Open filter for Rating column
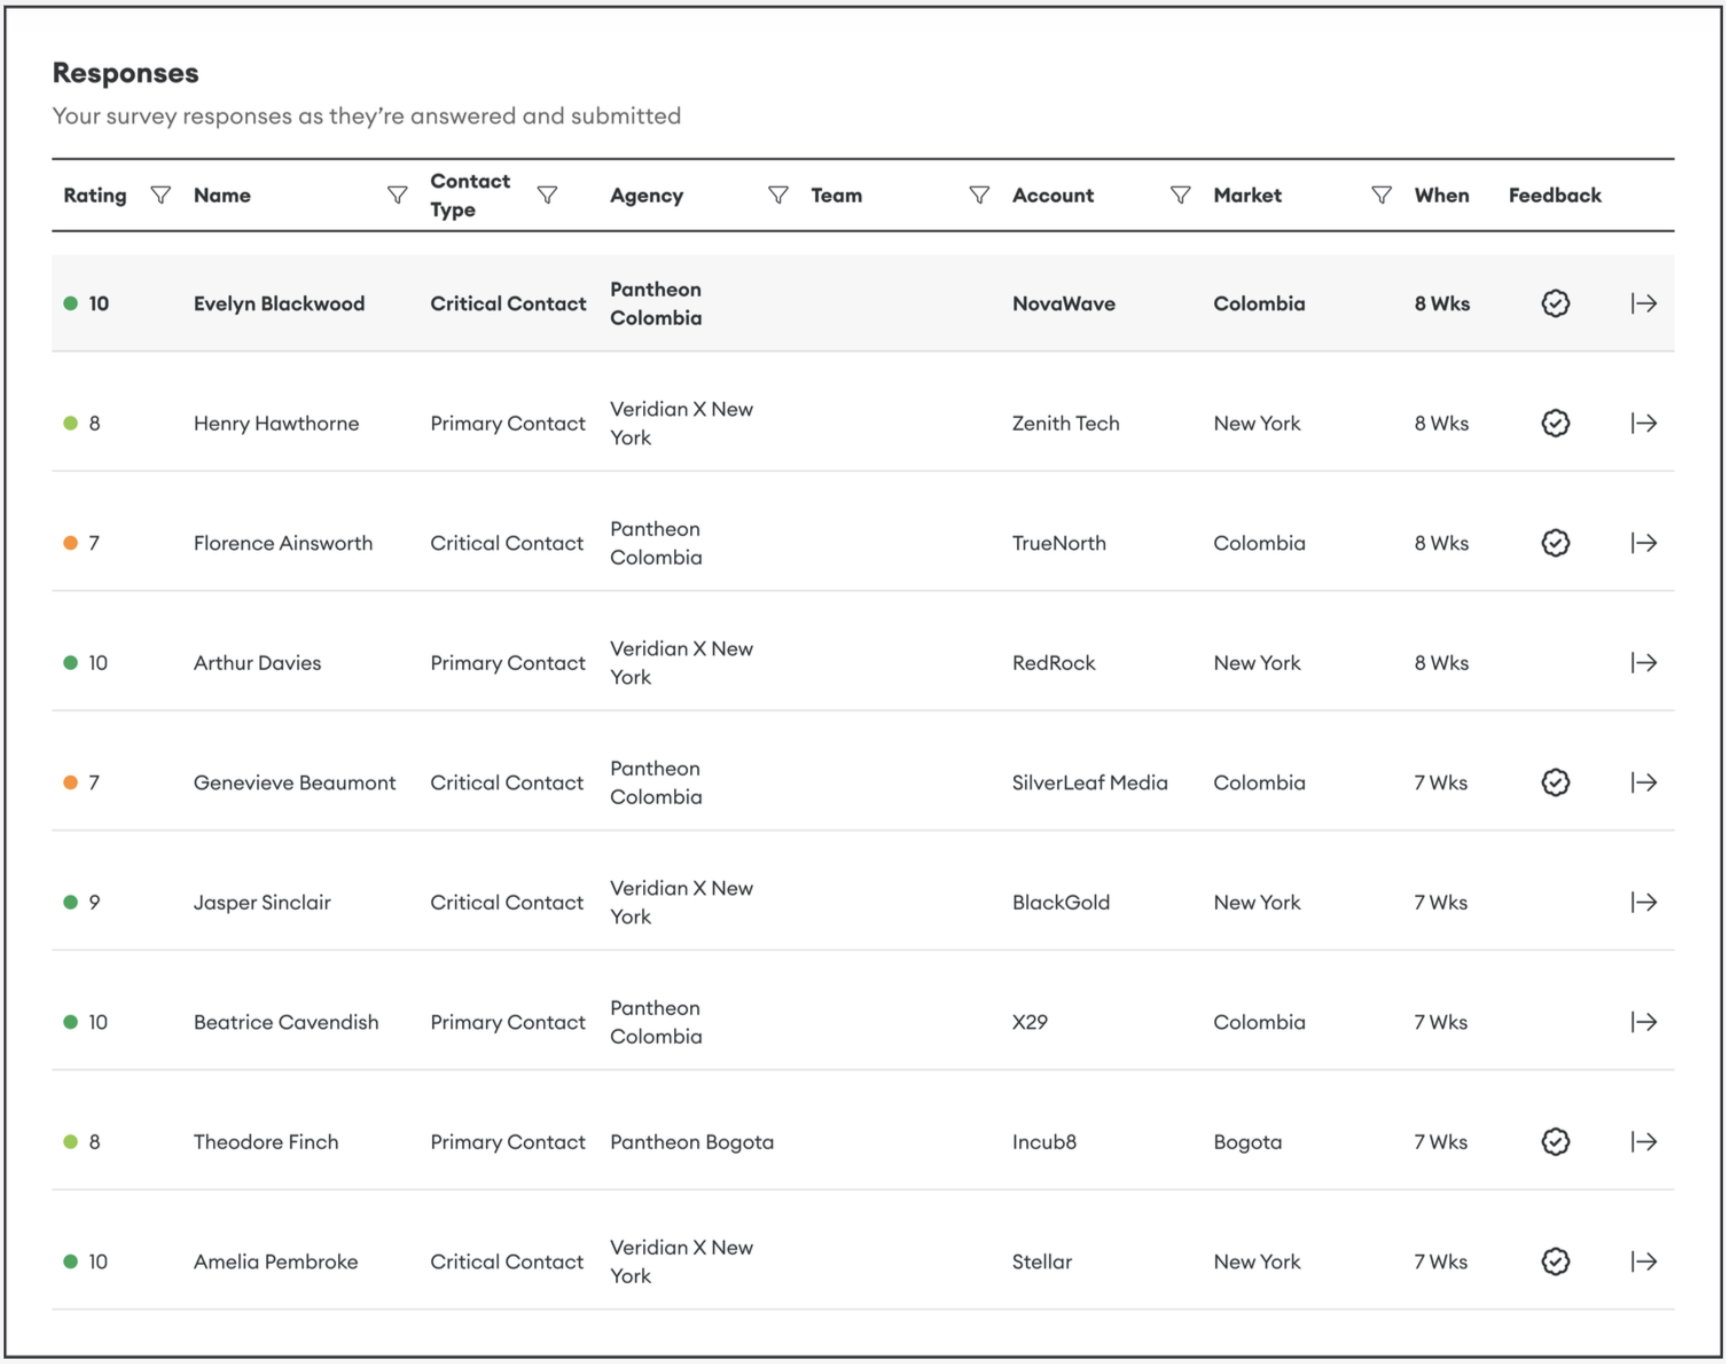1726x1364 pixels. click(x=160, y=195)
